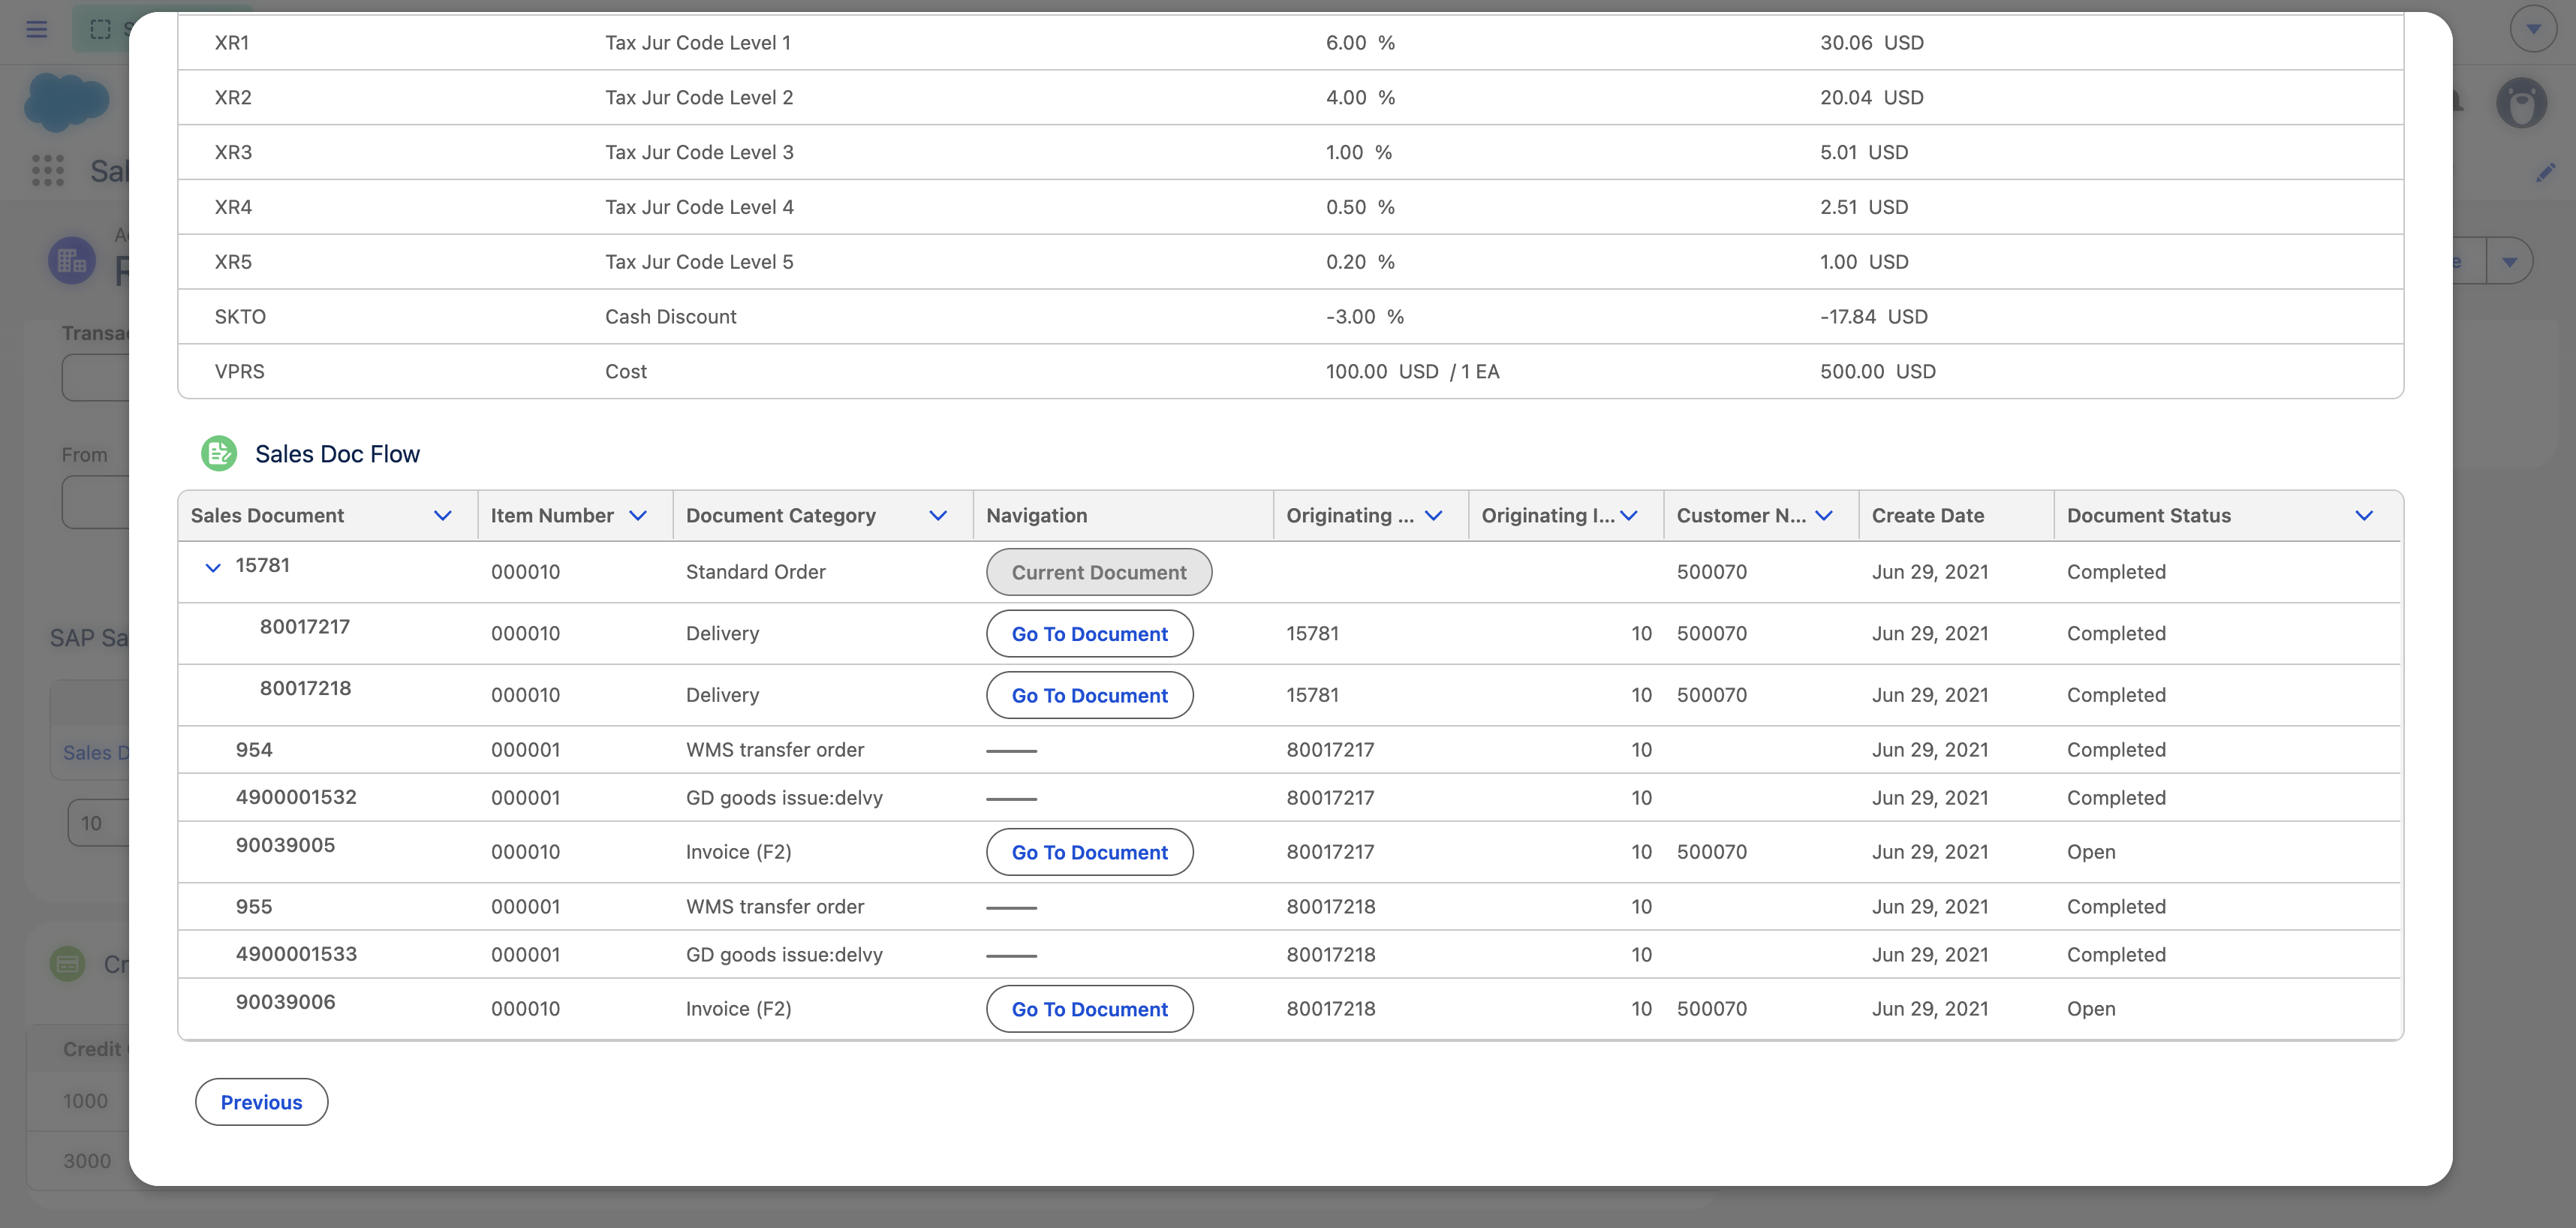
Task: Click the XR1 condition type cell
Action: pyautogui.click(x=232, y=42)
